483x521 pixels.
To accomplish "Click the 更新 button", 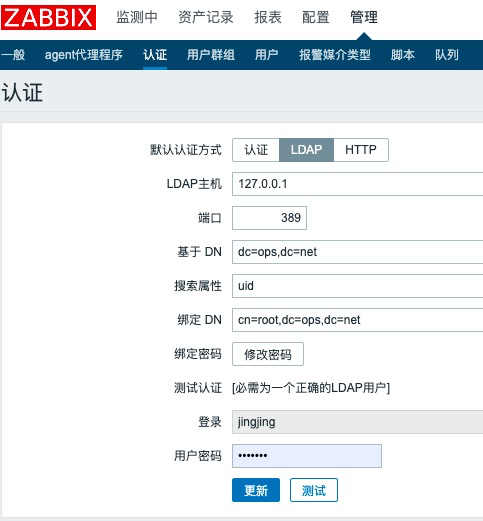I will 256,490.
